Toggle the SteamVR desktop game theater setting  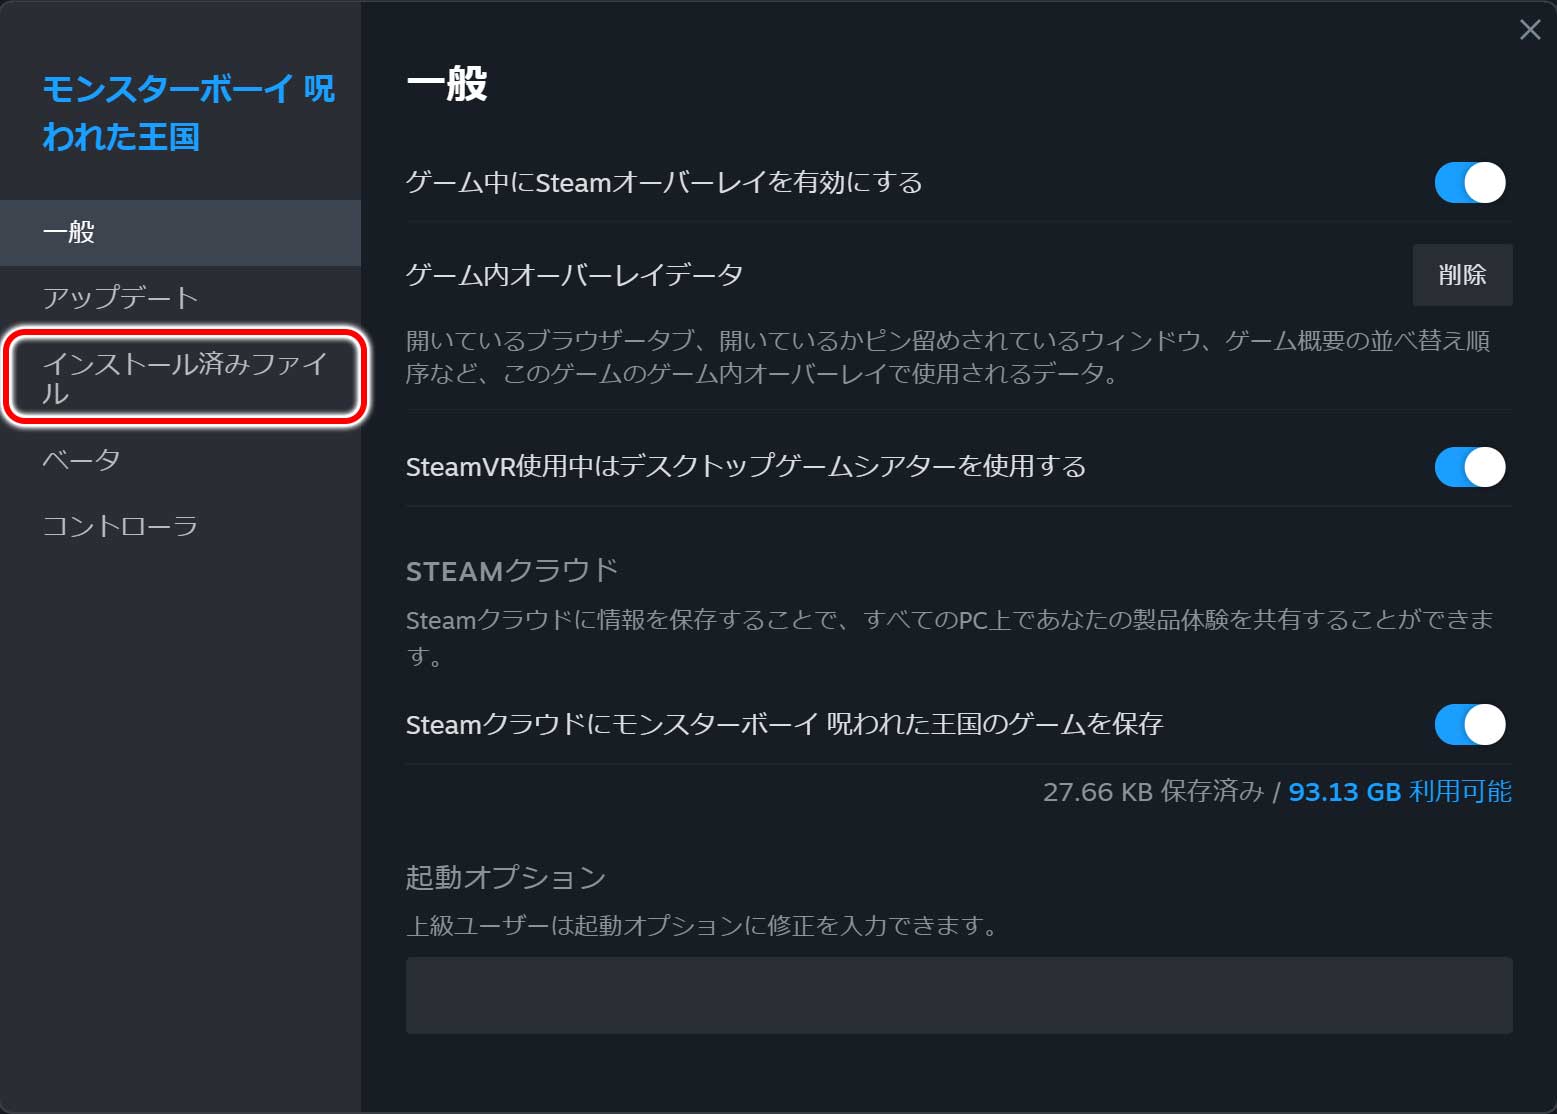(1468, 466)
